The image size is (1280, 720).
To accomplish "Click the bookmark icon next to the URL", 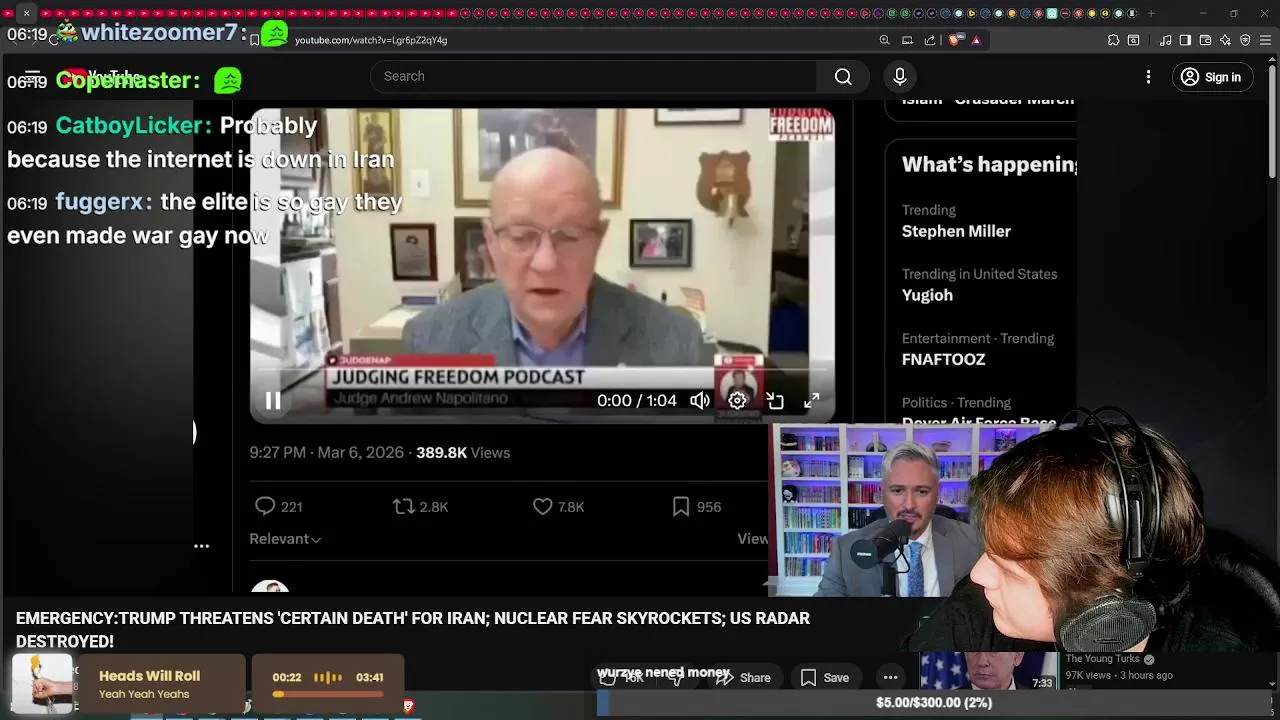I will coord(255,40).
